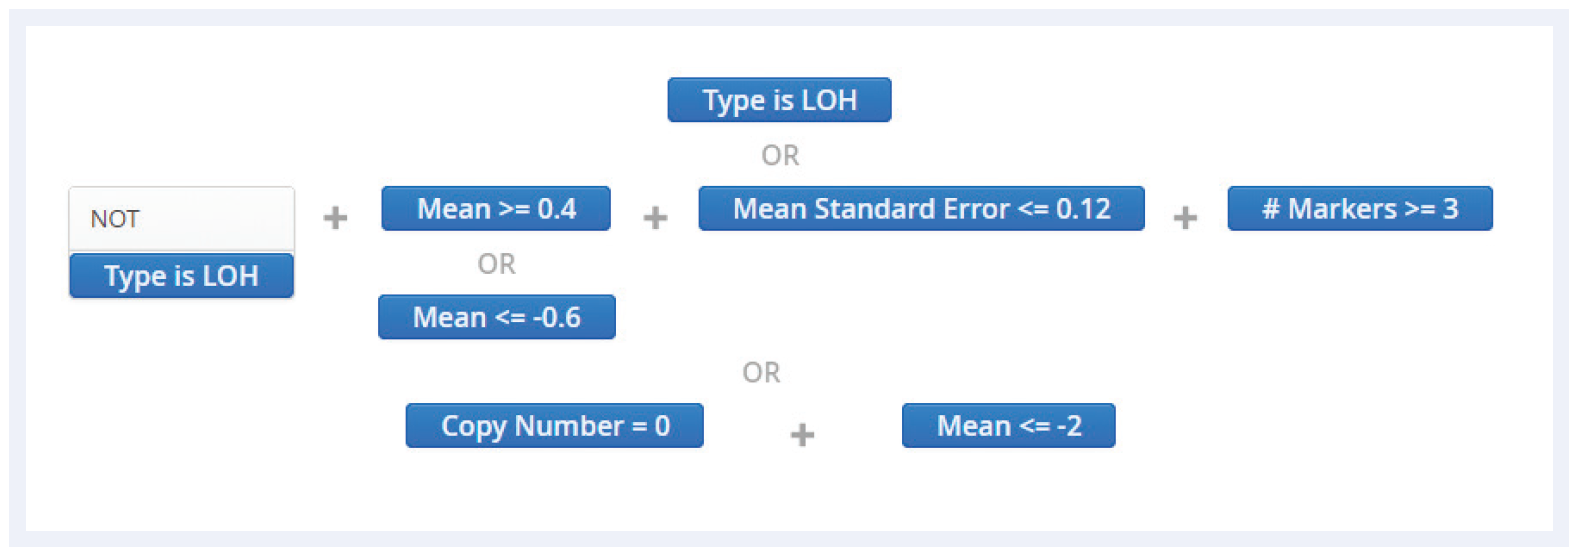
Task: Click the OR label beneath Mean >= 0.4
Action: (x=496, y=264)
